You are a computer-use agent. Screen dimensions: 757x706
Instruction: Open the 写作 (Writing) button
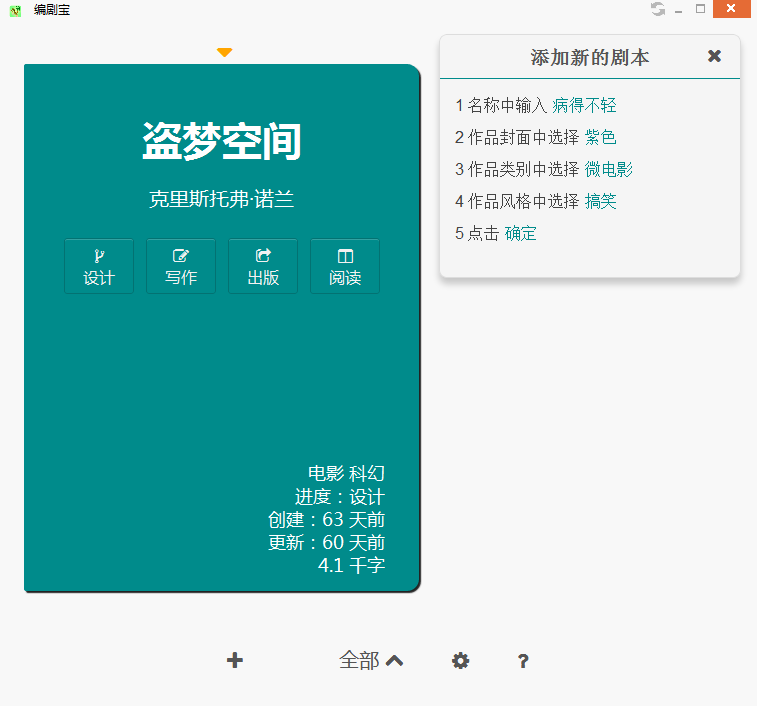pyautogui.click(x=181, y=266)
